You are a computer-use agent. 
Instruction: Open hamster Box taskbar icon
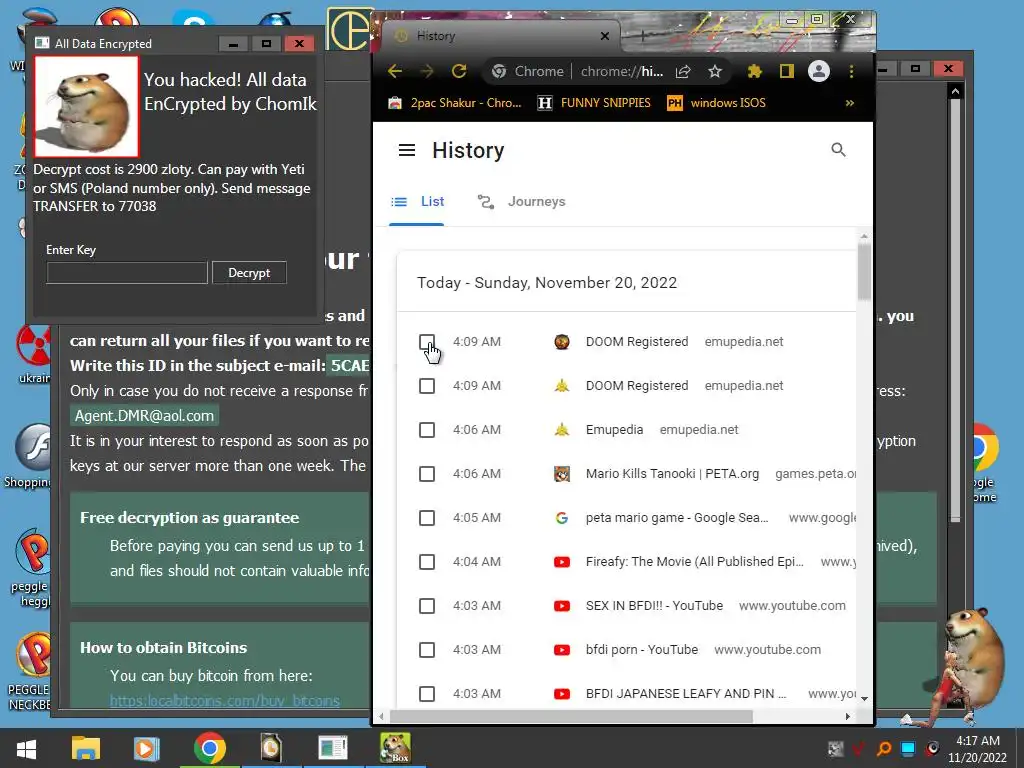pyautogui.click(x=395, y=748)
